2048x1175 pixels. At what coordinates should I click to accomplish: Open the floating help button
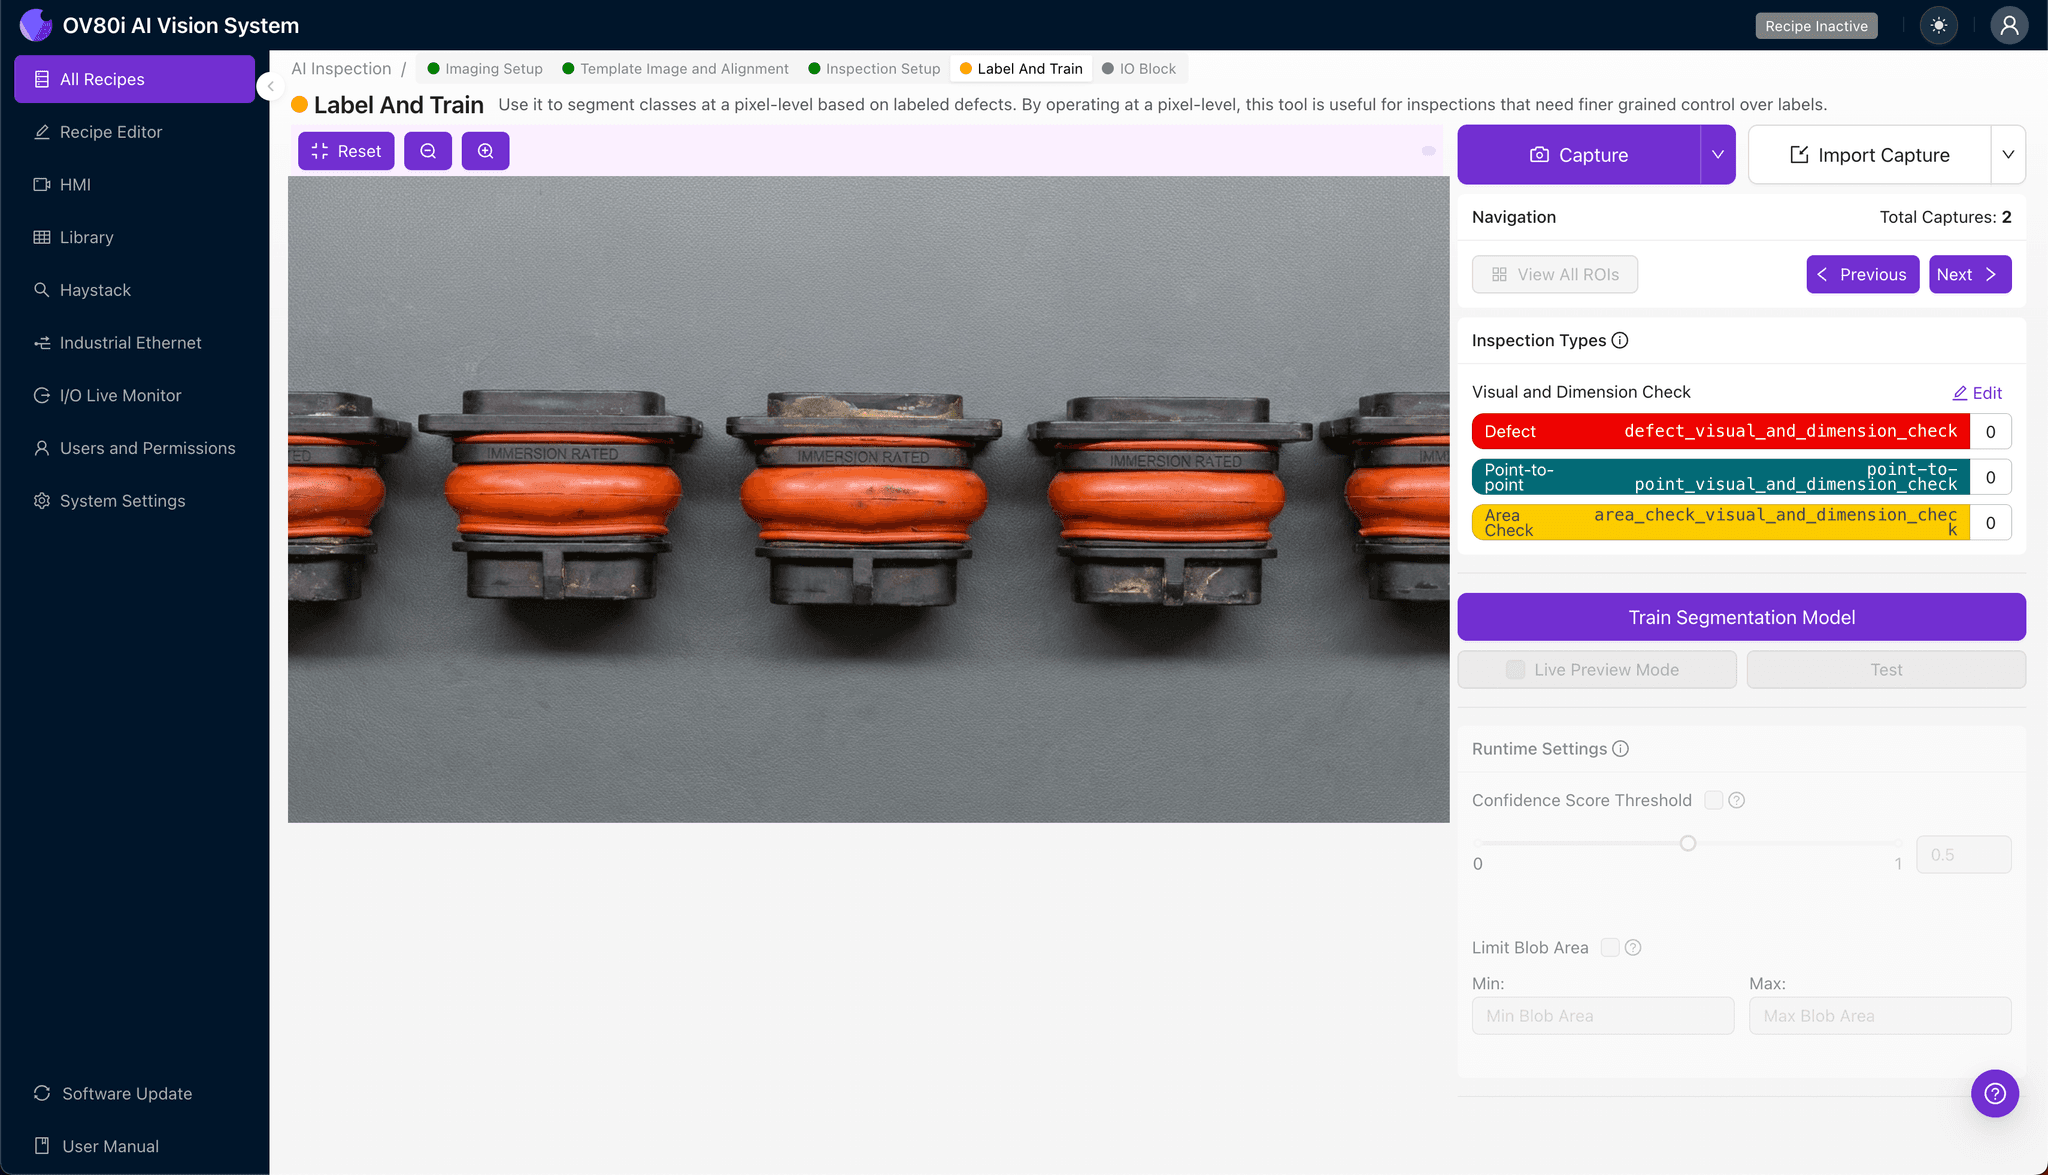point(1995,1093)
